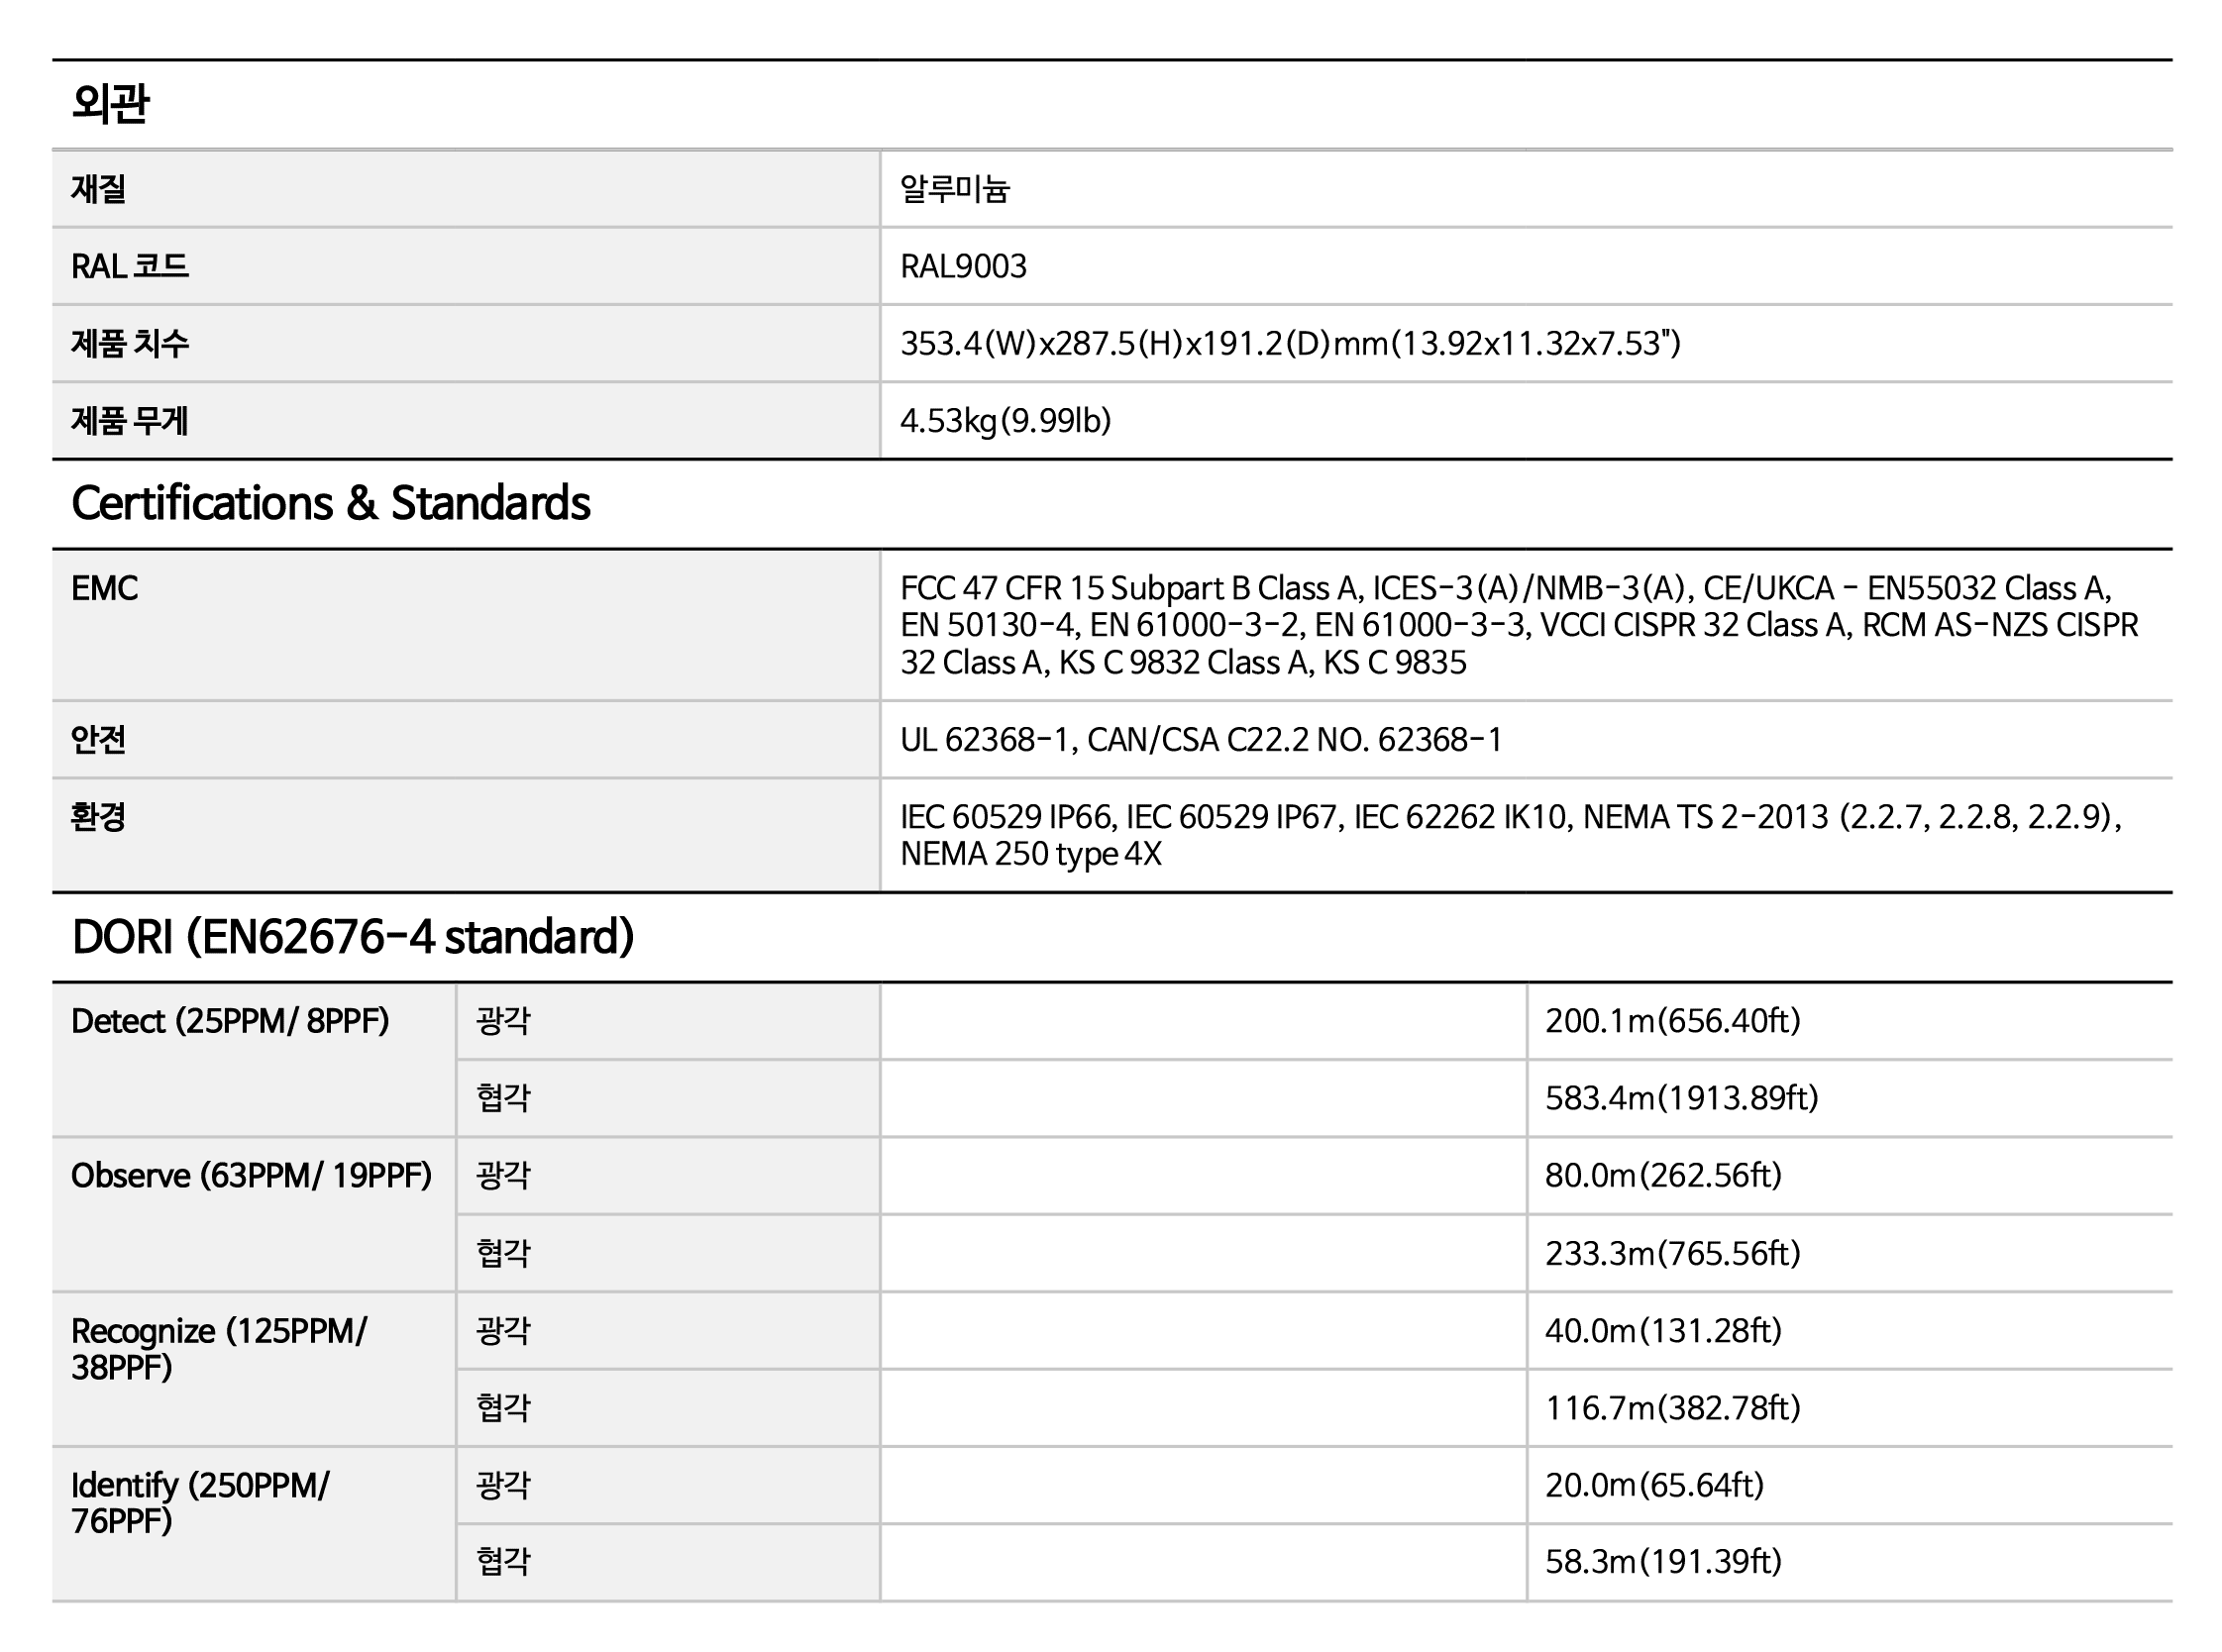
Task: Click the Certifications & Standards heading
Action: (x=331, y=503)
